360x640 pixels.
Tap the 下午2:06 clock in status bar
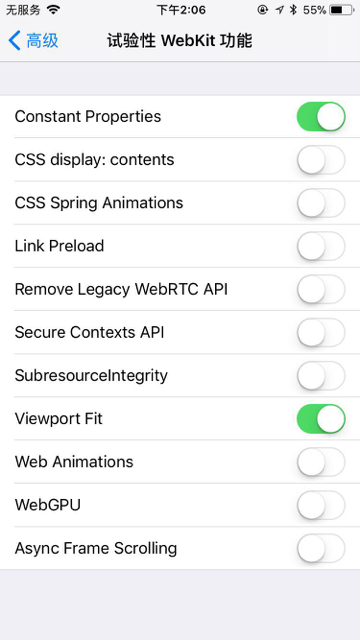181,10
